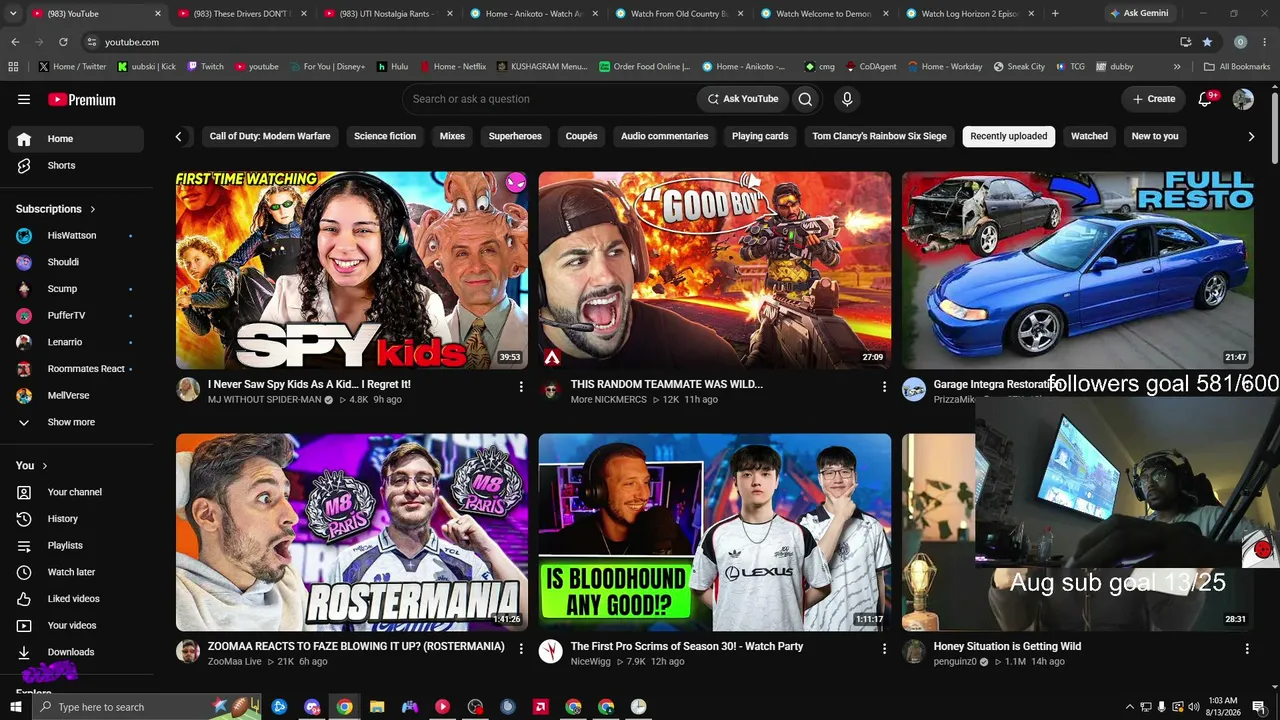Show hidden system tray icons
The width and height of the screenshot is (1280, 720).
[1130, 707]
